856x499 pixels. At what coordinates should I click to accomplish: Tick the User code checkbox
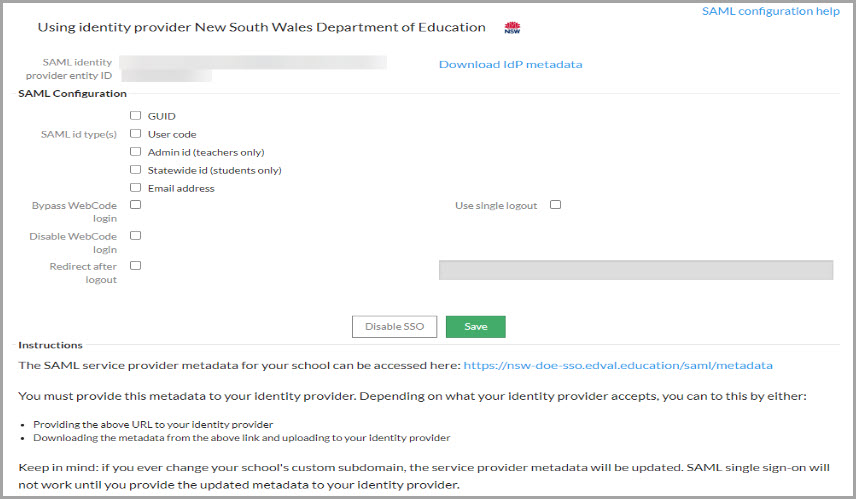(135, 134)
